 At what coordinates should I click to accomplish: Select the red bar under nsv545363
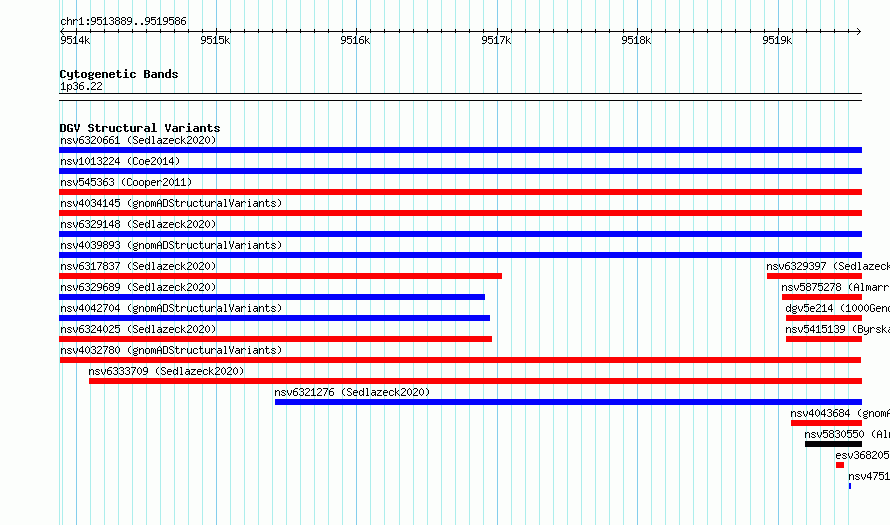coord(460,192)
